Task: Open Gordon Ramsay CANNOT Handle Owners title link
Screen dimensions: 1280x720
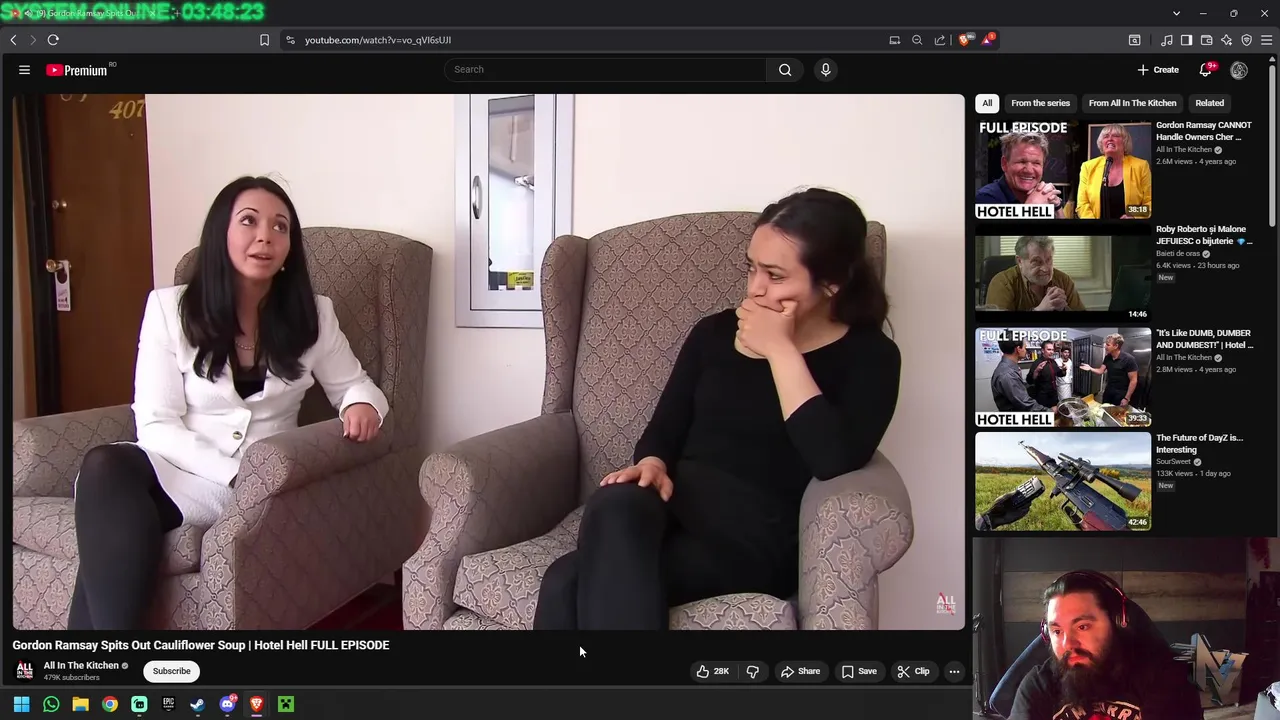Action: tap(1204, 131)
